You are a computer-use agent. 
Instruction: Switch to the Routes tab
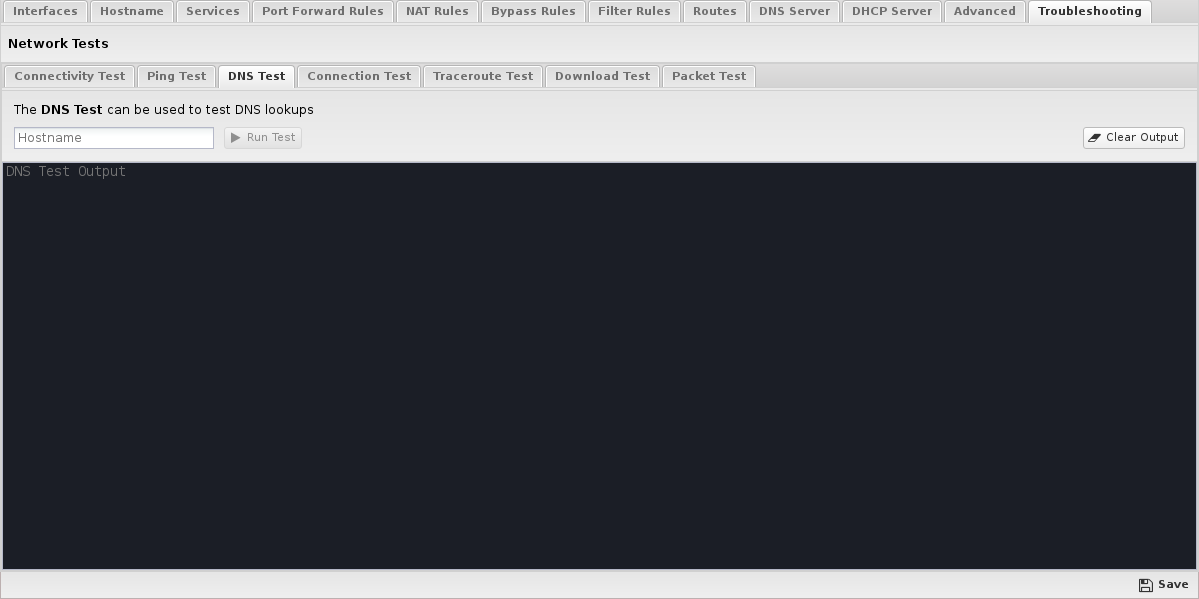pos(714,11)
